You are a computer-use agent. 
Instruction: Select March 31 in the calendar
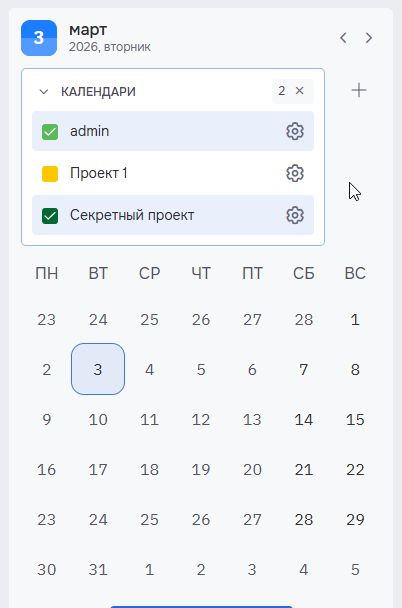[x=98, y=570]
